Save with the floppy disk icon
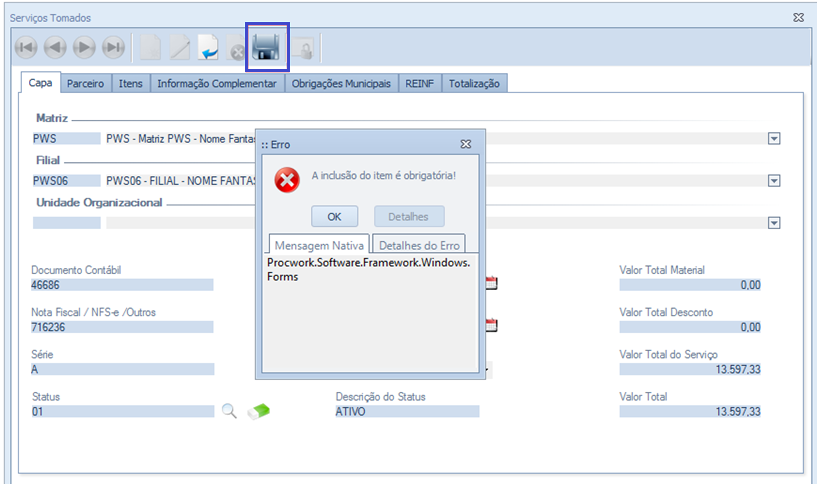The image size is (819, 485). pyautogui.click(x=266, y=48)
